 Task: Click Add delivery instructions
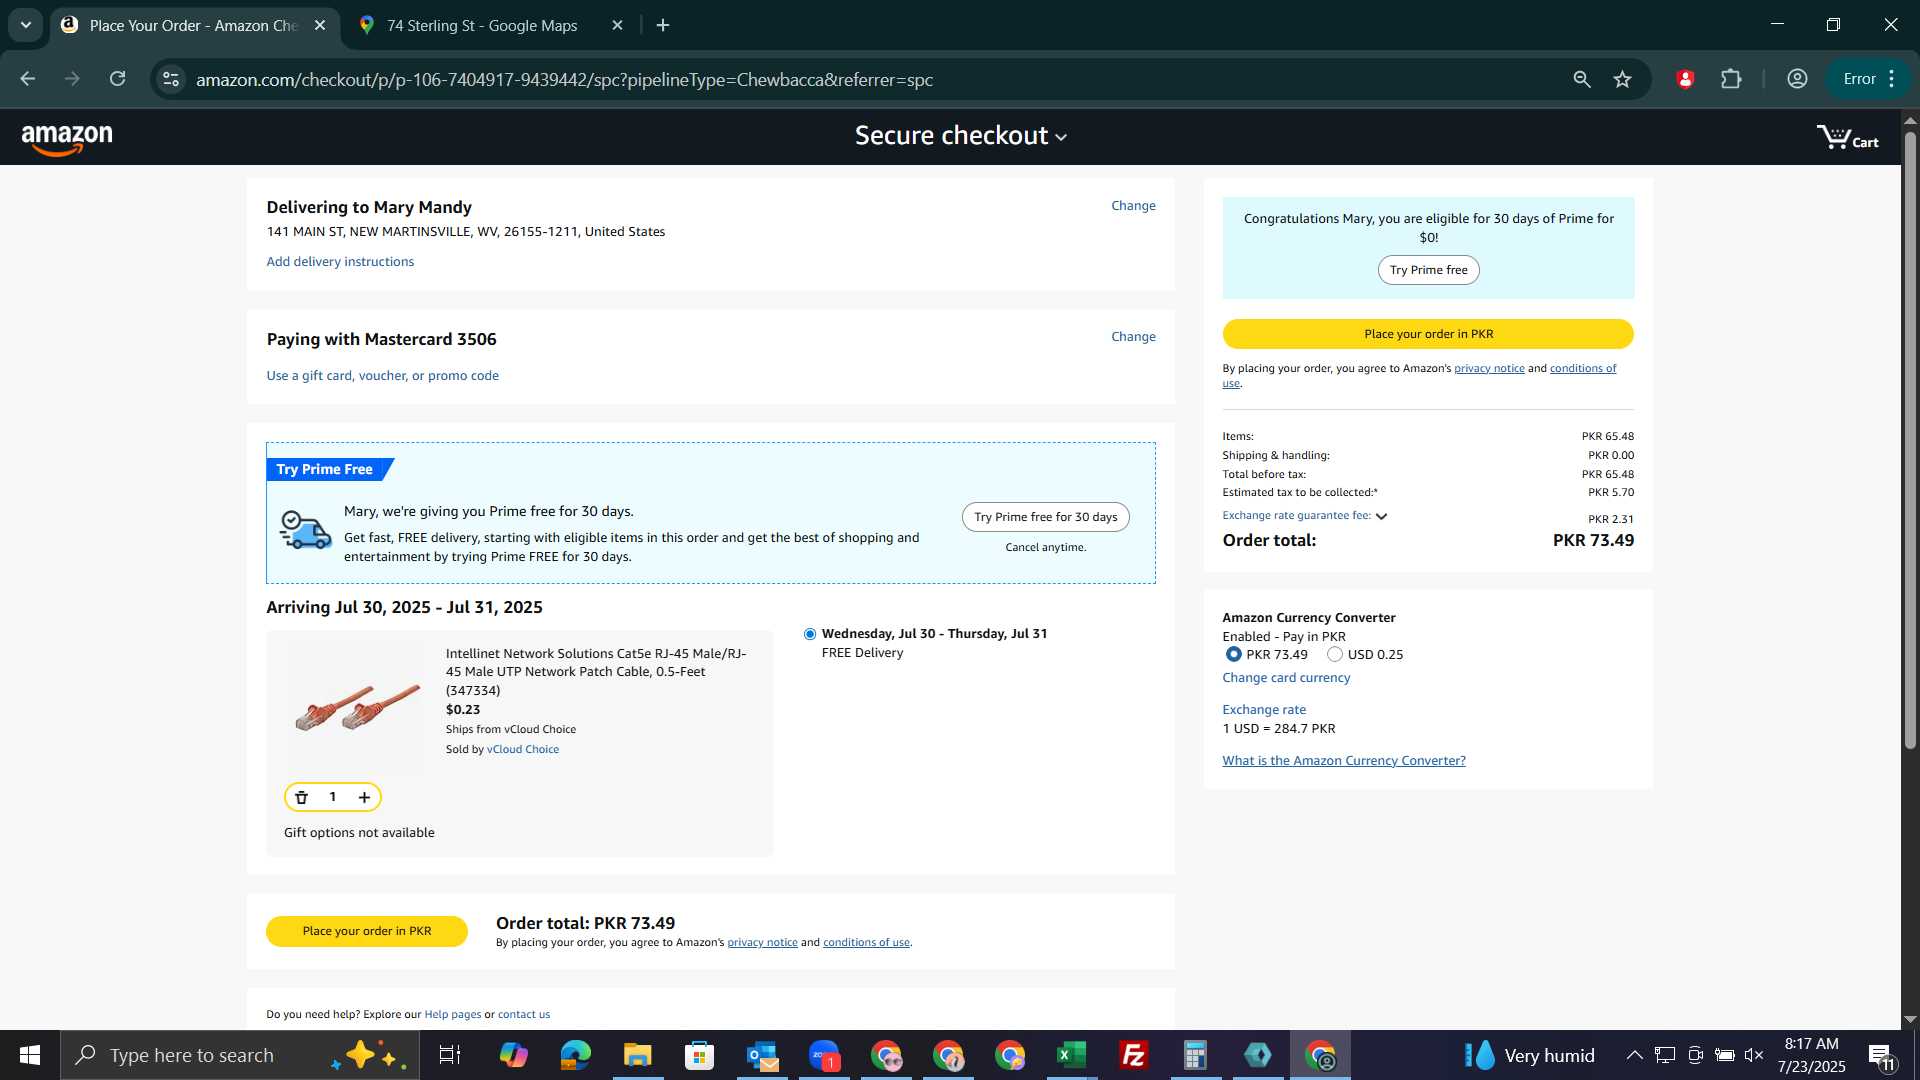coord(340,262)
